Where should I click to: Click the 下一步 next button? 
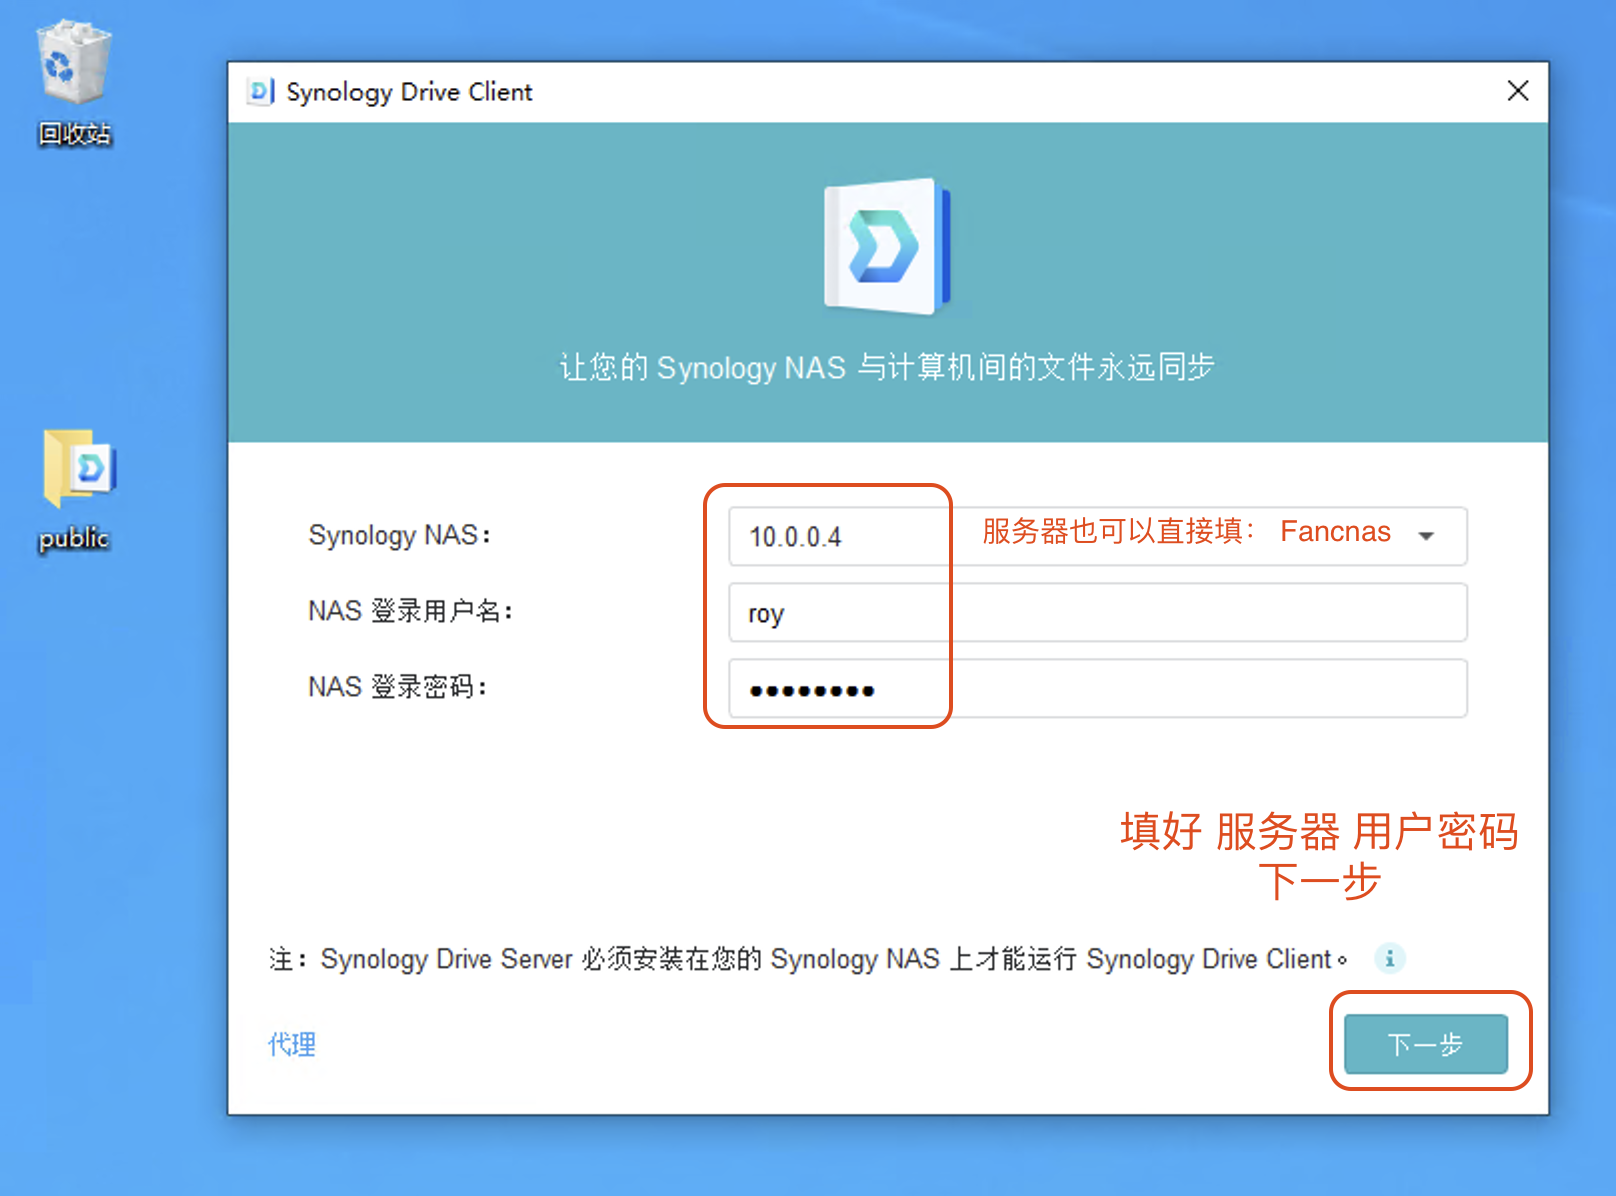[1425, 1044]
